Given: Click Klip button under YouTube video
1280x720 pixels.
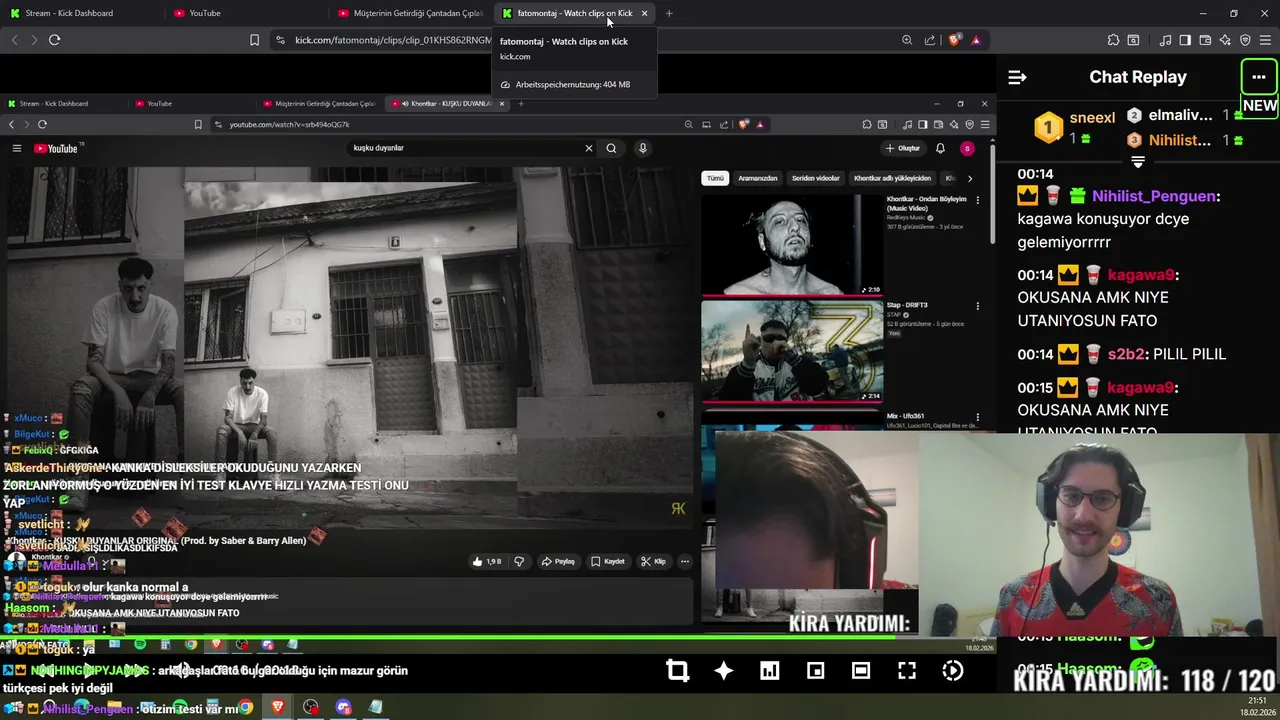Looking at the screenshot, I should (653, 562).
